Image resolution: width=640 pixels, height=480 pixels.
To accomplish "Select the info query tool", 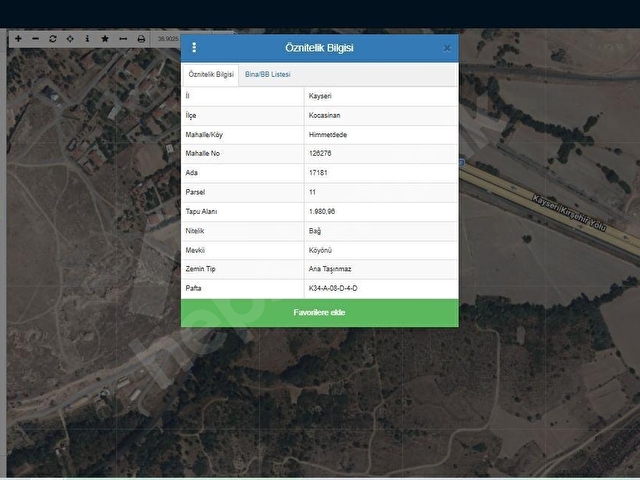I will point(87,39).
